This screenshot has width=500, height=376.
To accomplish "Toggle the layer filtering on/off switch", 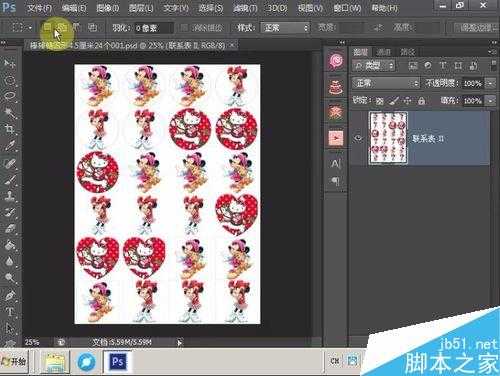I will (494, 65).
